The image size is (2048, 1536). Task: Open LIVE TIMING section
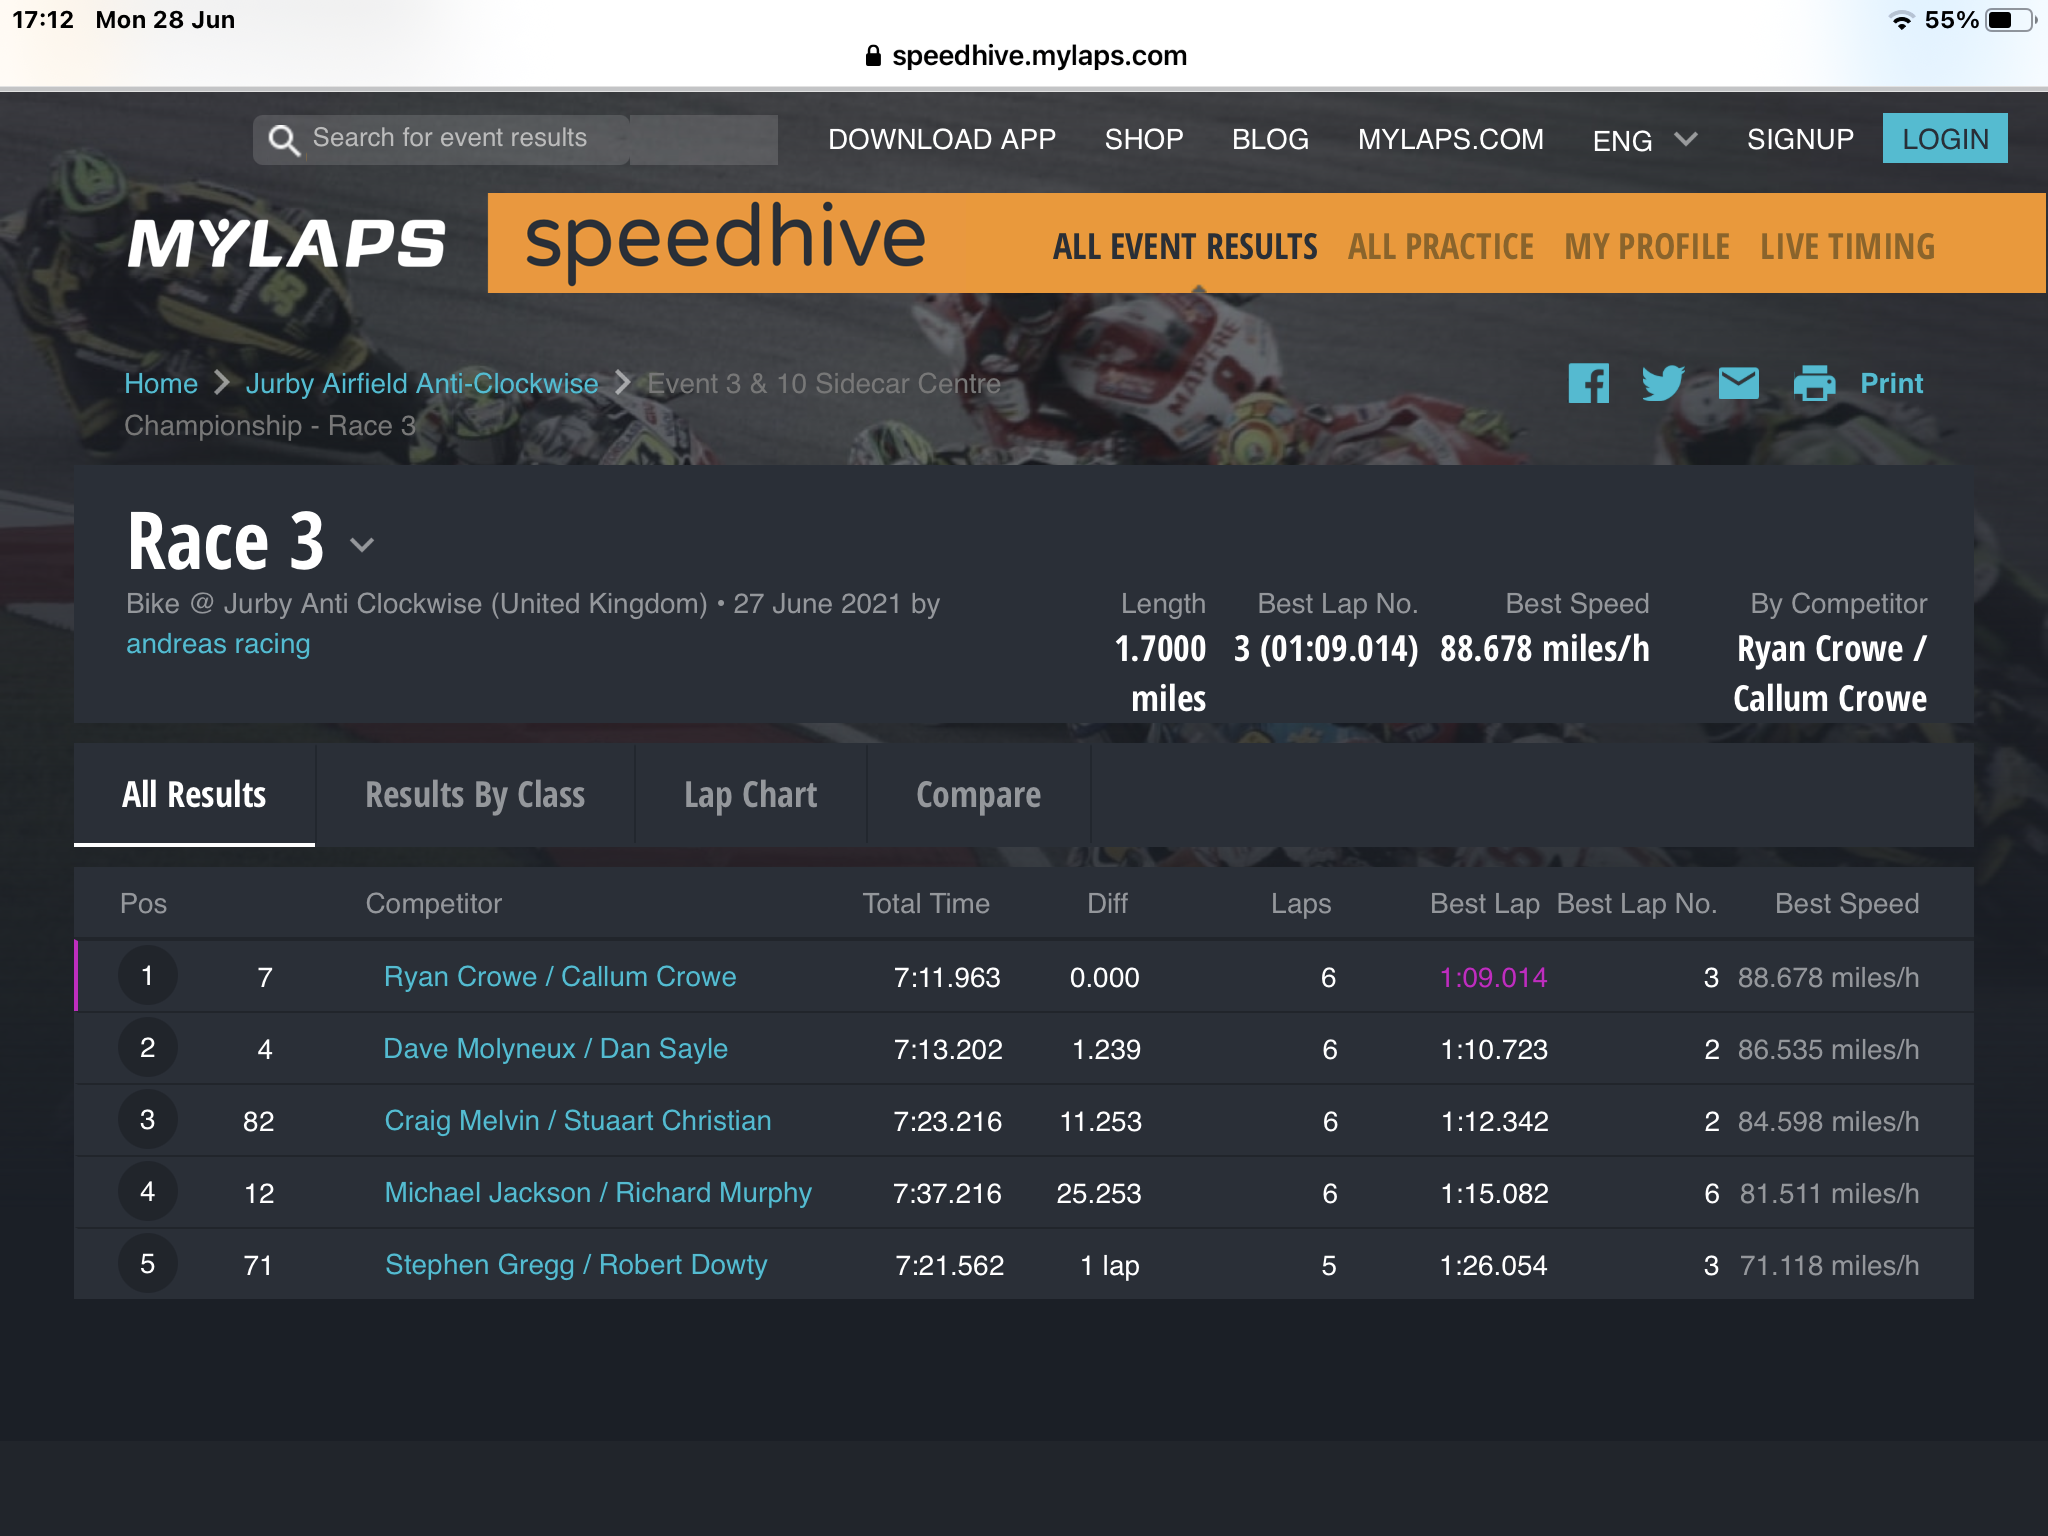pyautogui.click(x=1847, y=247)
